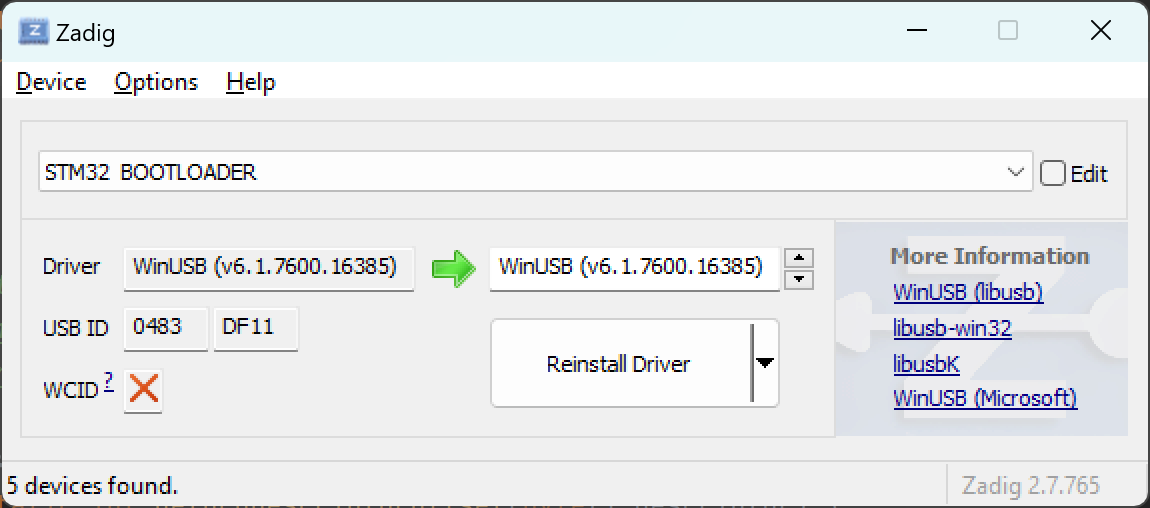Click the USB ID label
This screenshot has width=1150, height=508.
click(x=76, y=328)
